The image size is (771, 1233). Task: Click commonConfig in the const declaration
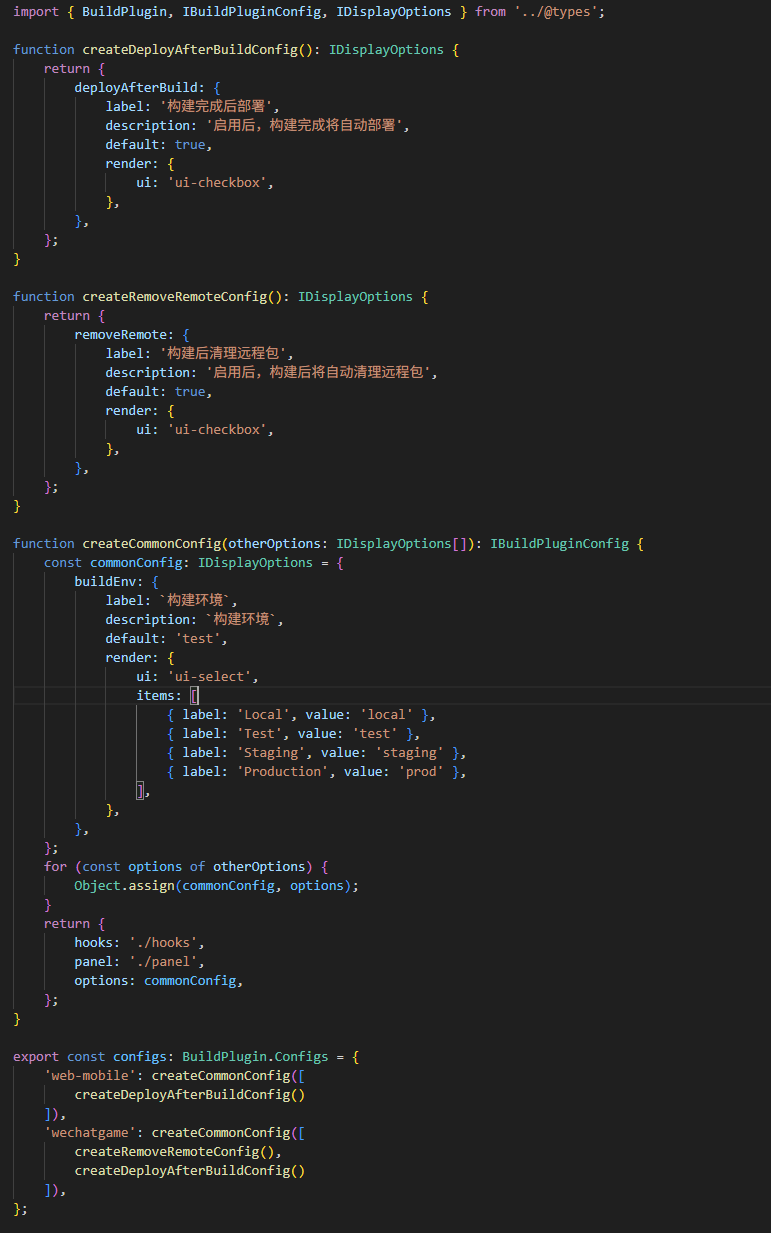(136, 563)
